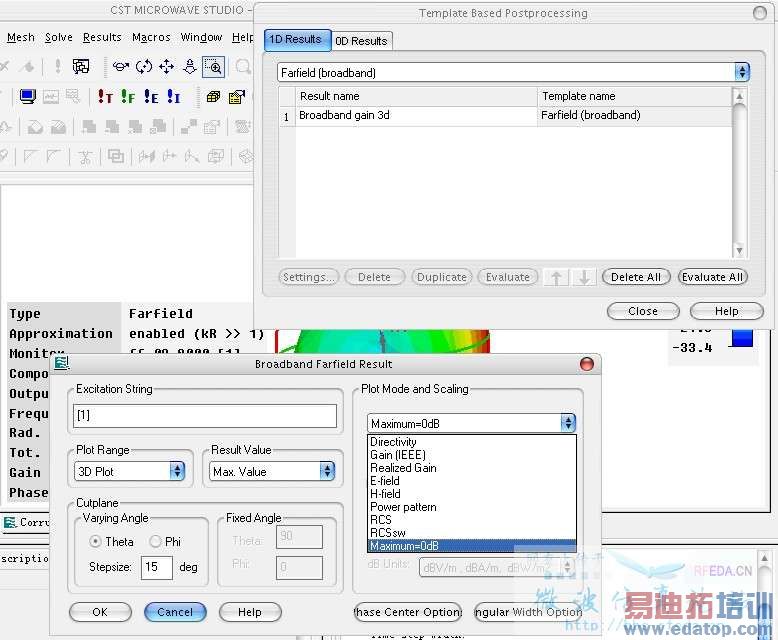Start the Eigenmode solver (blue E icon)
This screenshot has width=778, height=640.
(x=151, y=96)
